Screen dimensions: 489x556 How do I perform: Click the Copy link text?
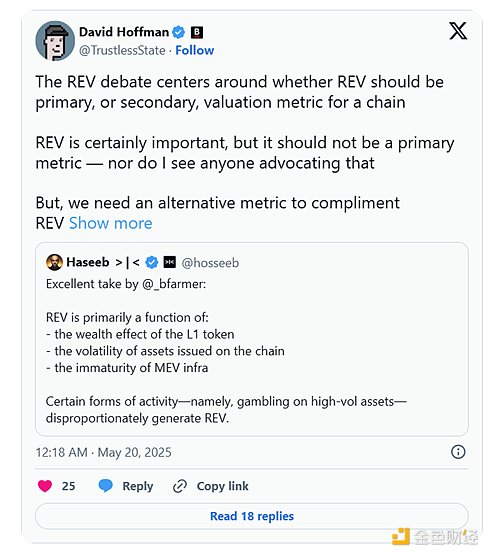pyautogui.click(x=223, y=486)
